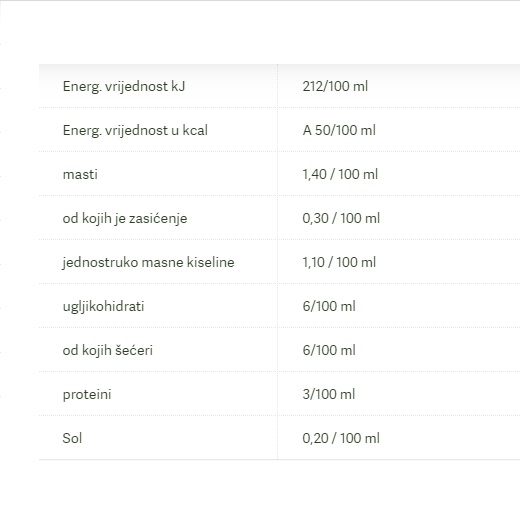Screen dimensions: 520x520
Task: Select the 212/100 ml value cell
Action: pyautogui.click(x=335, y=86)
